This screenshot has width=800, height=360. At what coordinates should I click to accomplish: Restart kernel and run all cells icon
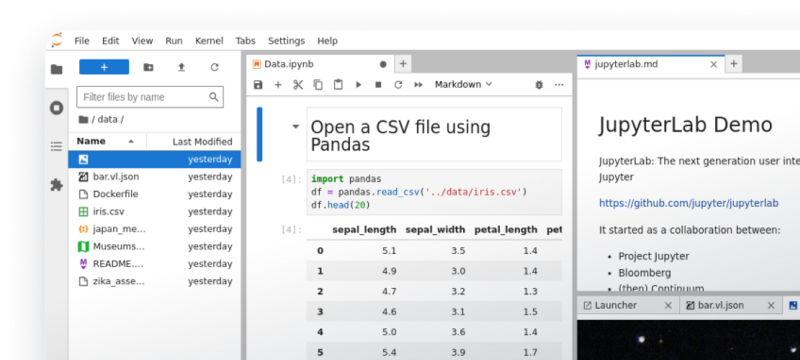click(418, 85)
